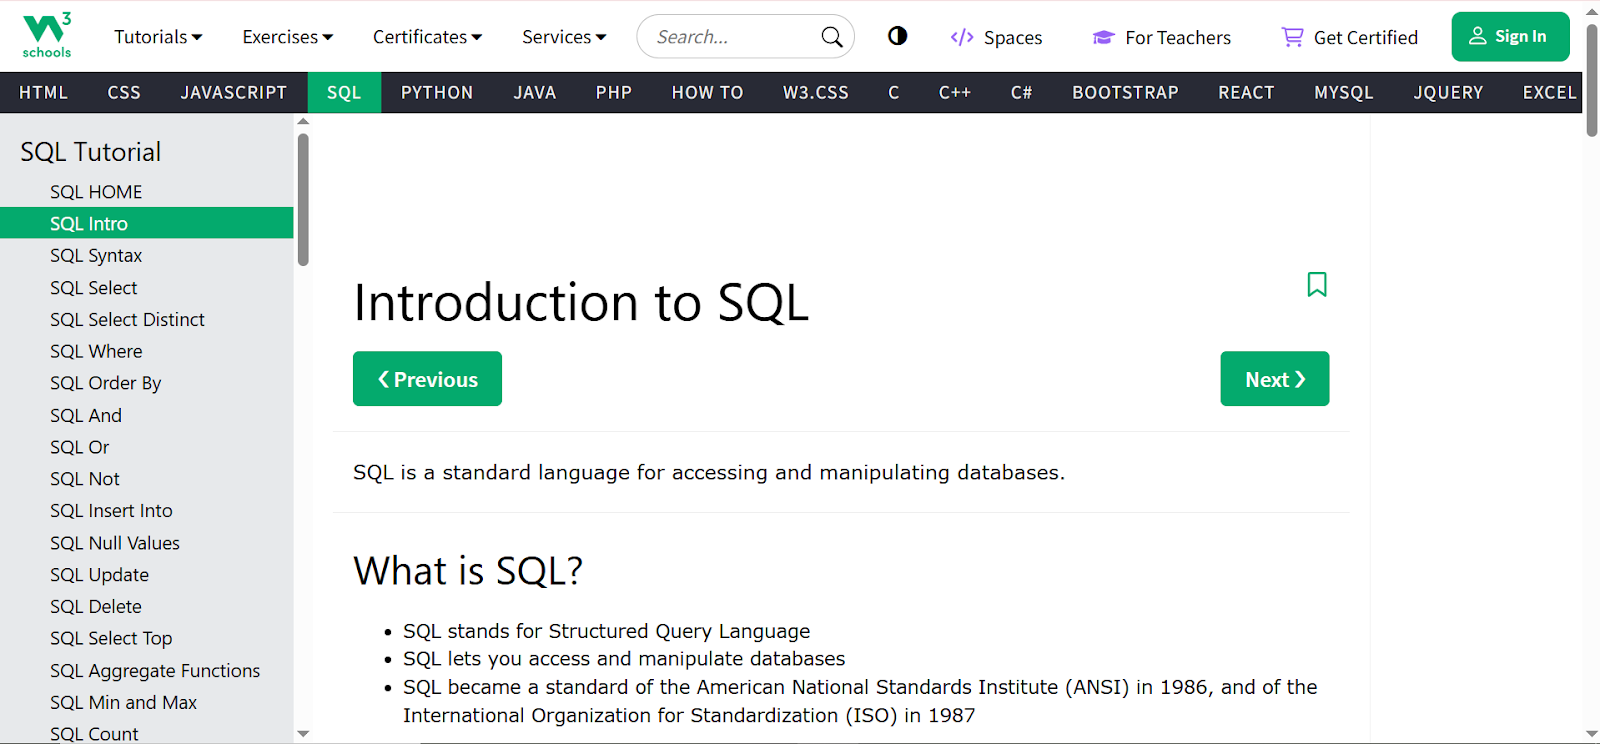This screenshot has width=1600, height=744.
Task: Open SQL Aggregate Functions lesson
Action: [155, 670]
